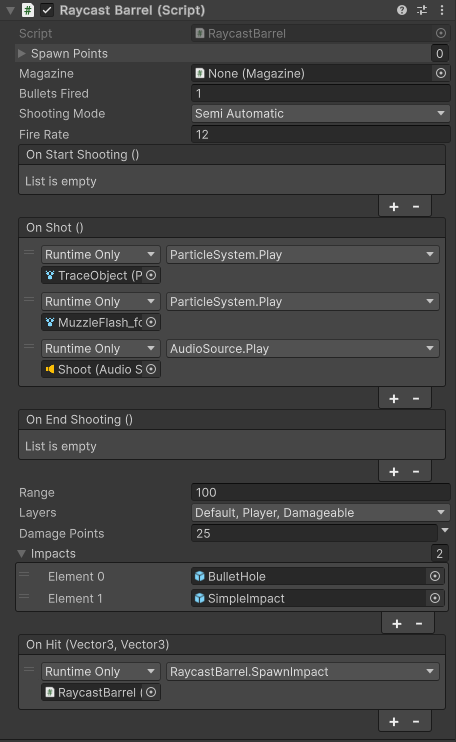Open object picker for Magazine field
The height and width of the screenshot is (742, 456).
click(x=440, y=73)
